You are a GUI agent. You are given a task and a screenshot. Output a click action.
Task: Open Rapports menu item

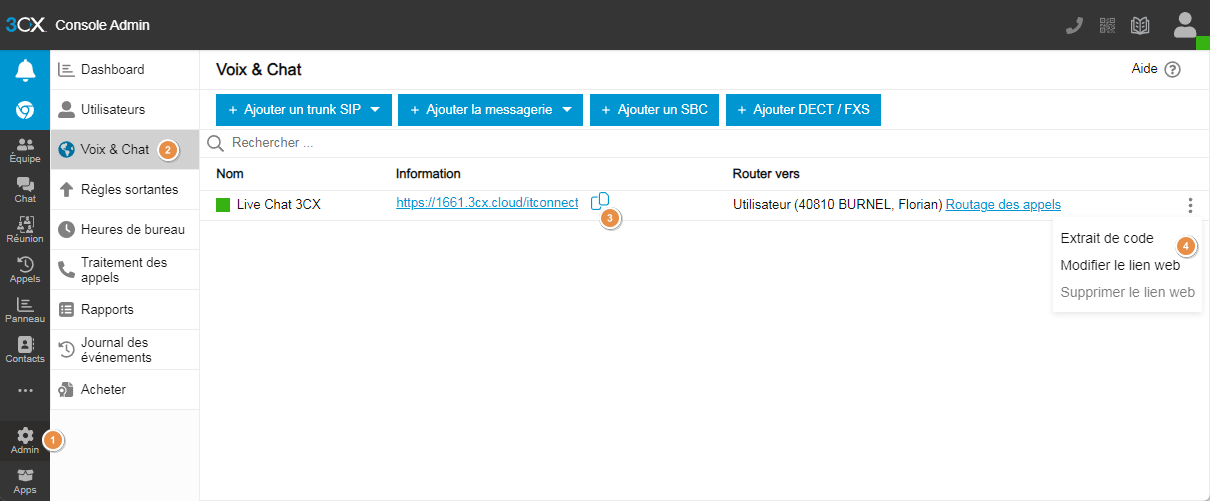125,309
